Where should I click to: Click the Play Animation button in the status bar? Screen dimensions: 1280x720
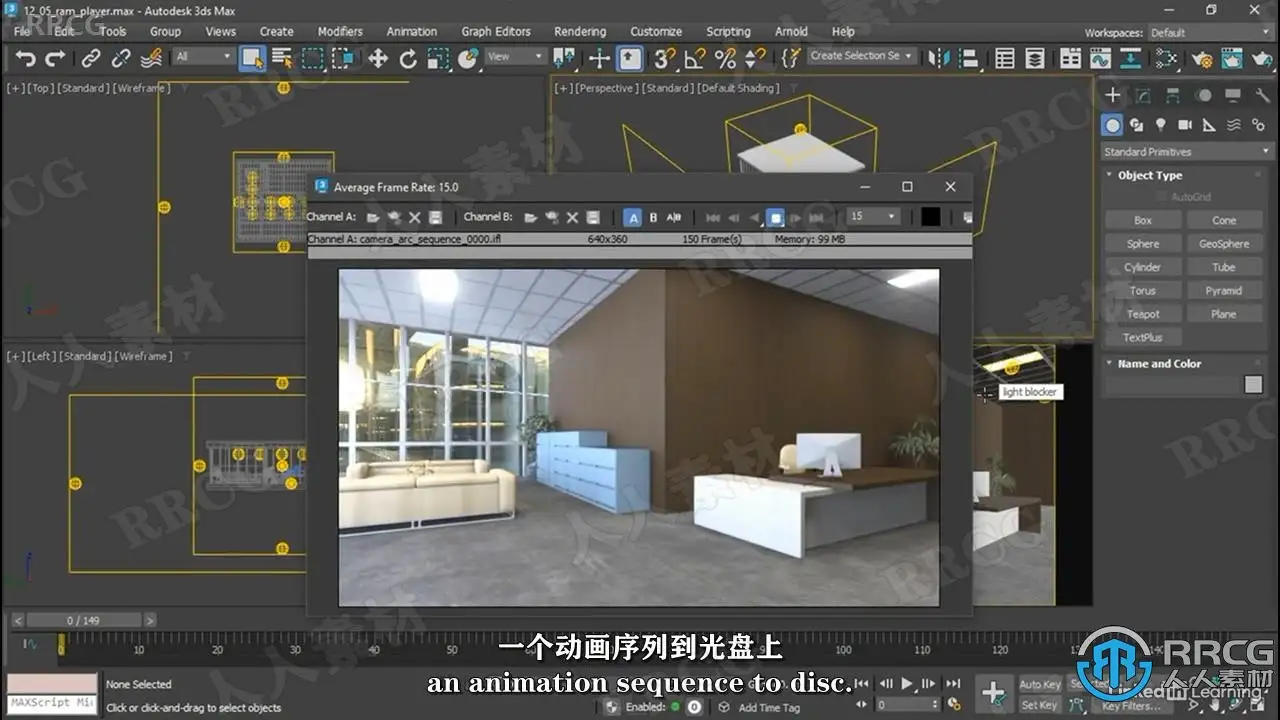[x=907, y=684]
